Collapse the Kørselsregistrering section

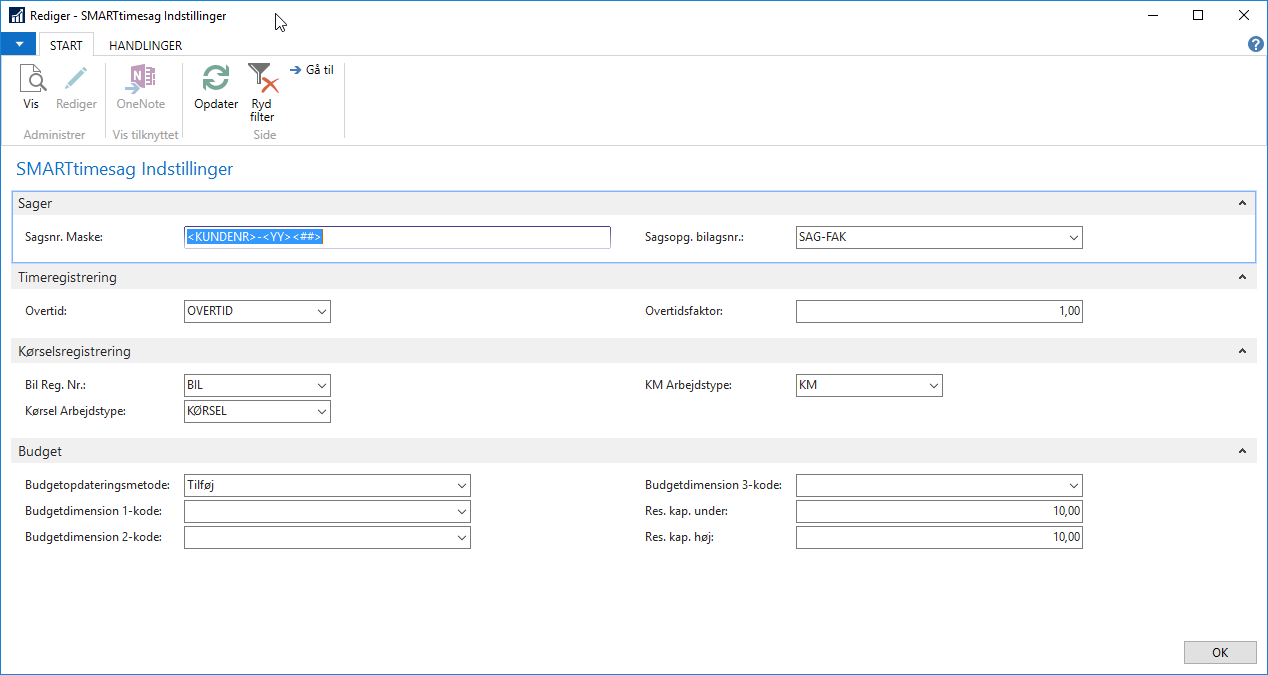tap(1243, 351)
